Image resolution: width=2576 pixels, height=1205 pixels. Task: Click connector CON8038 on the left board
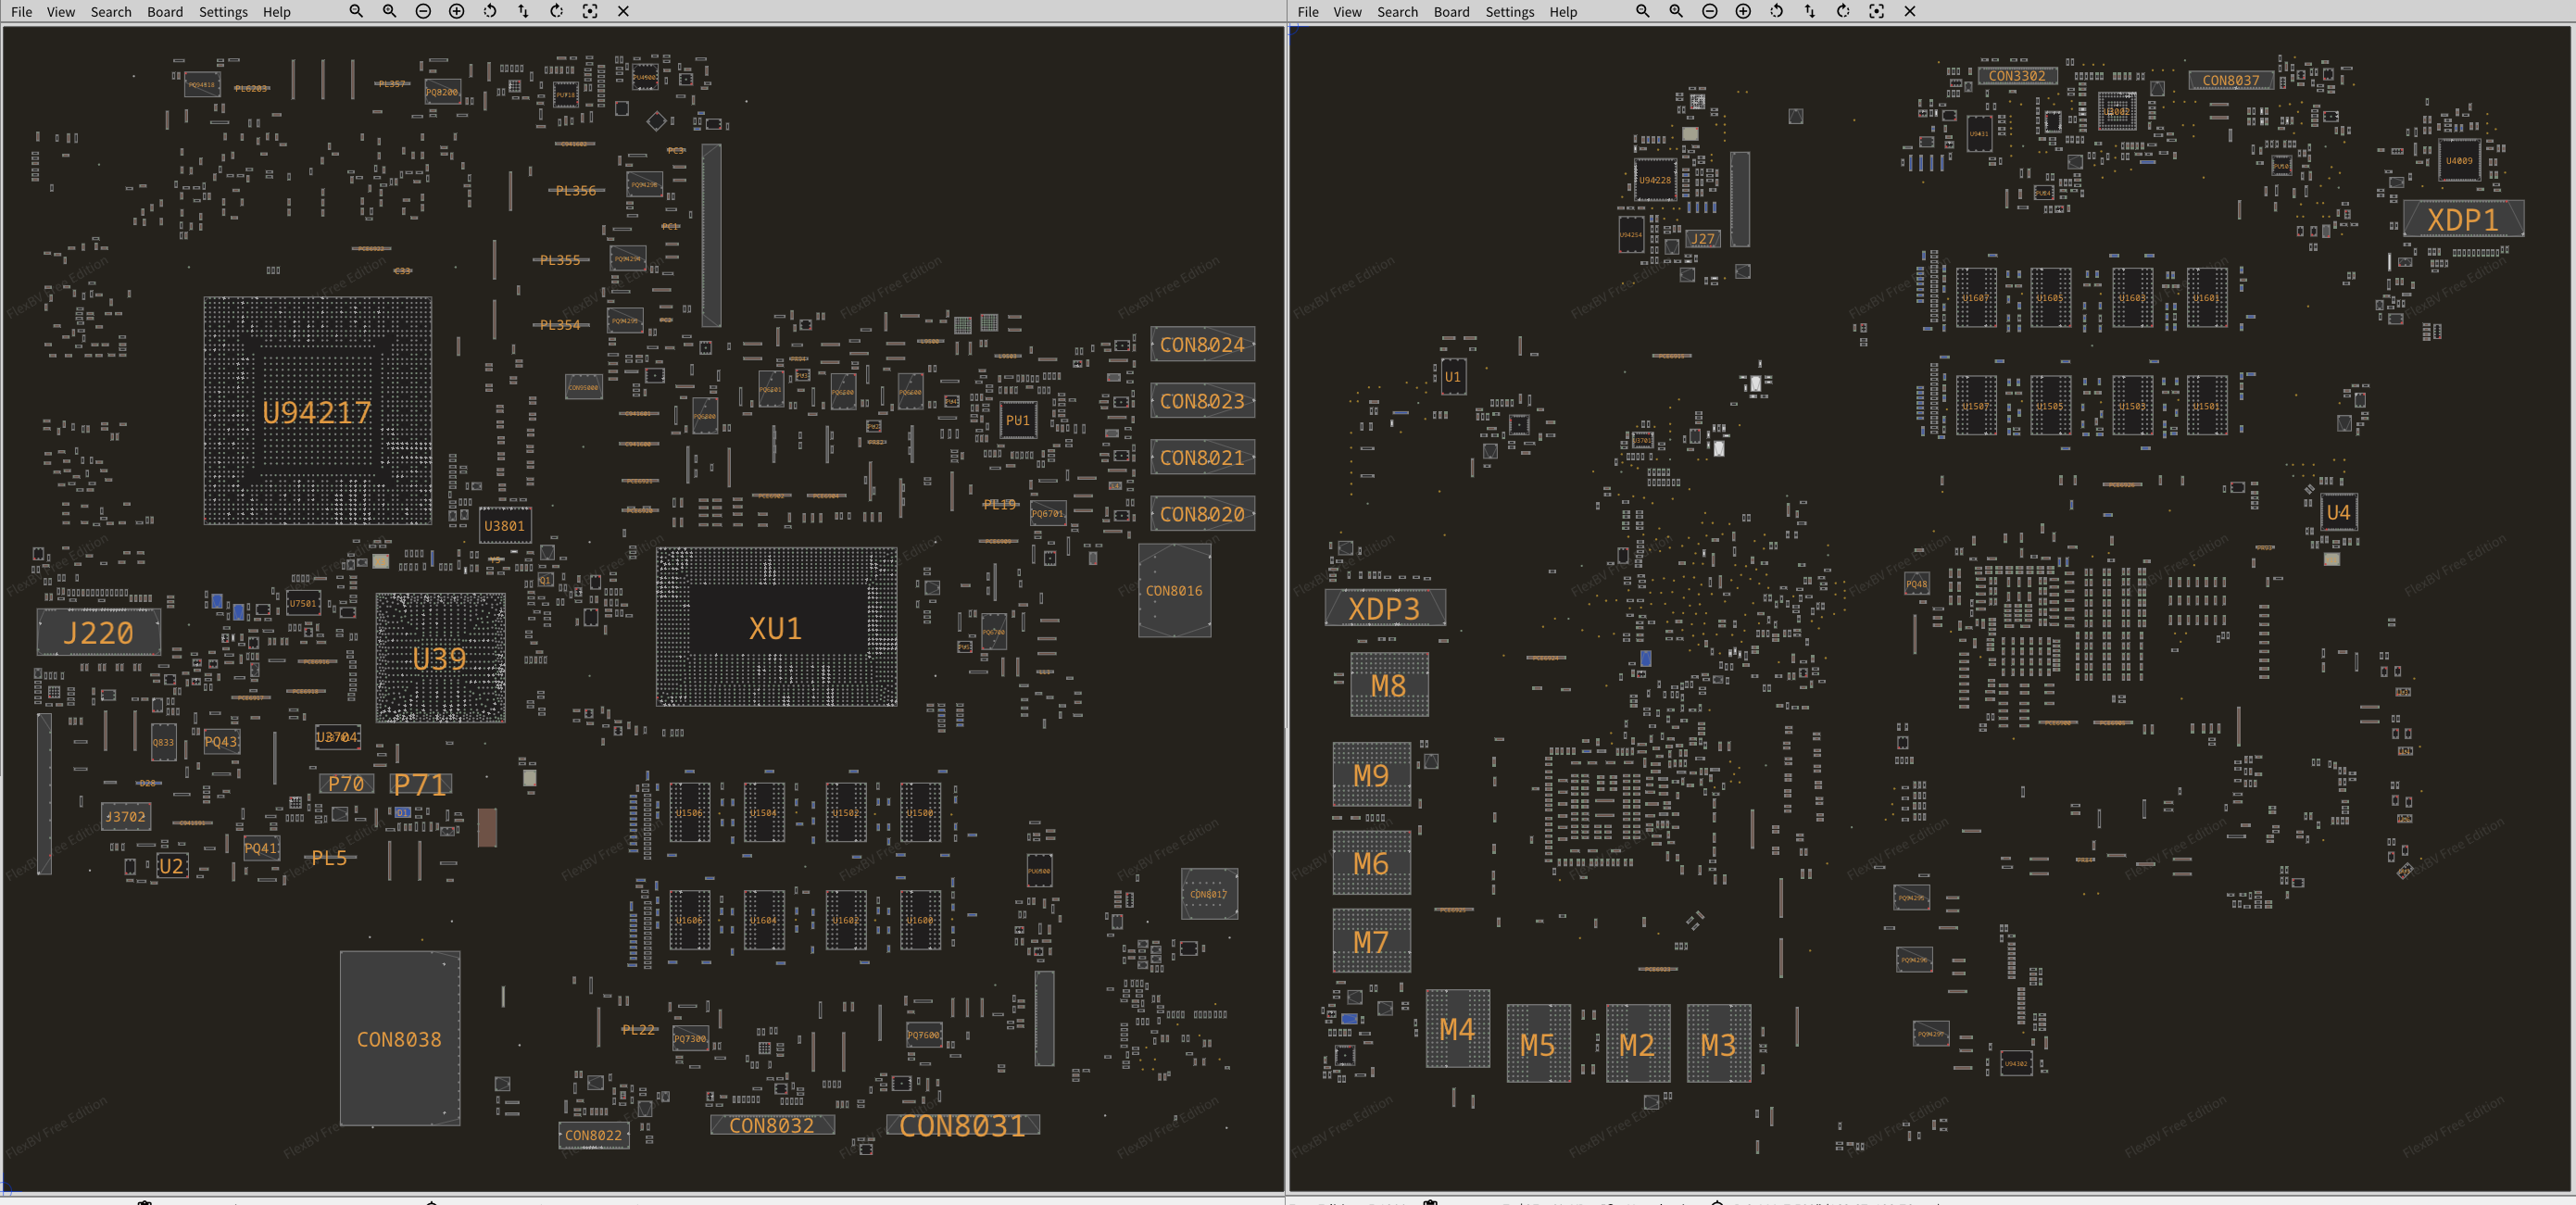pos(399,1038)
